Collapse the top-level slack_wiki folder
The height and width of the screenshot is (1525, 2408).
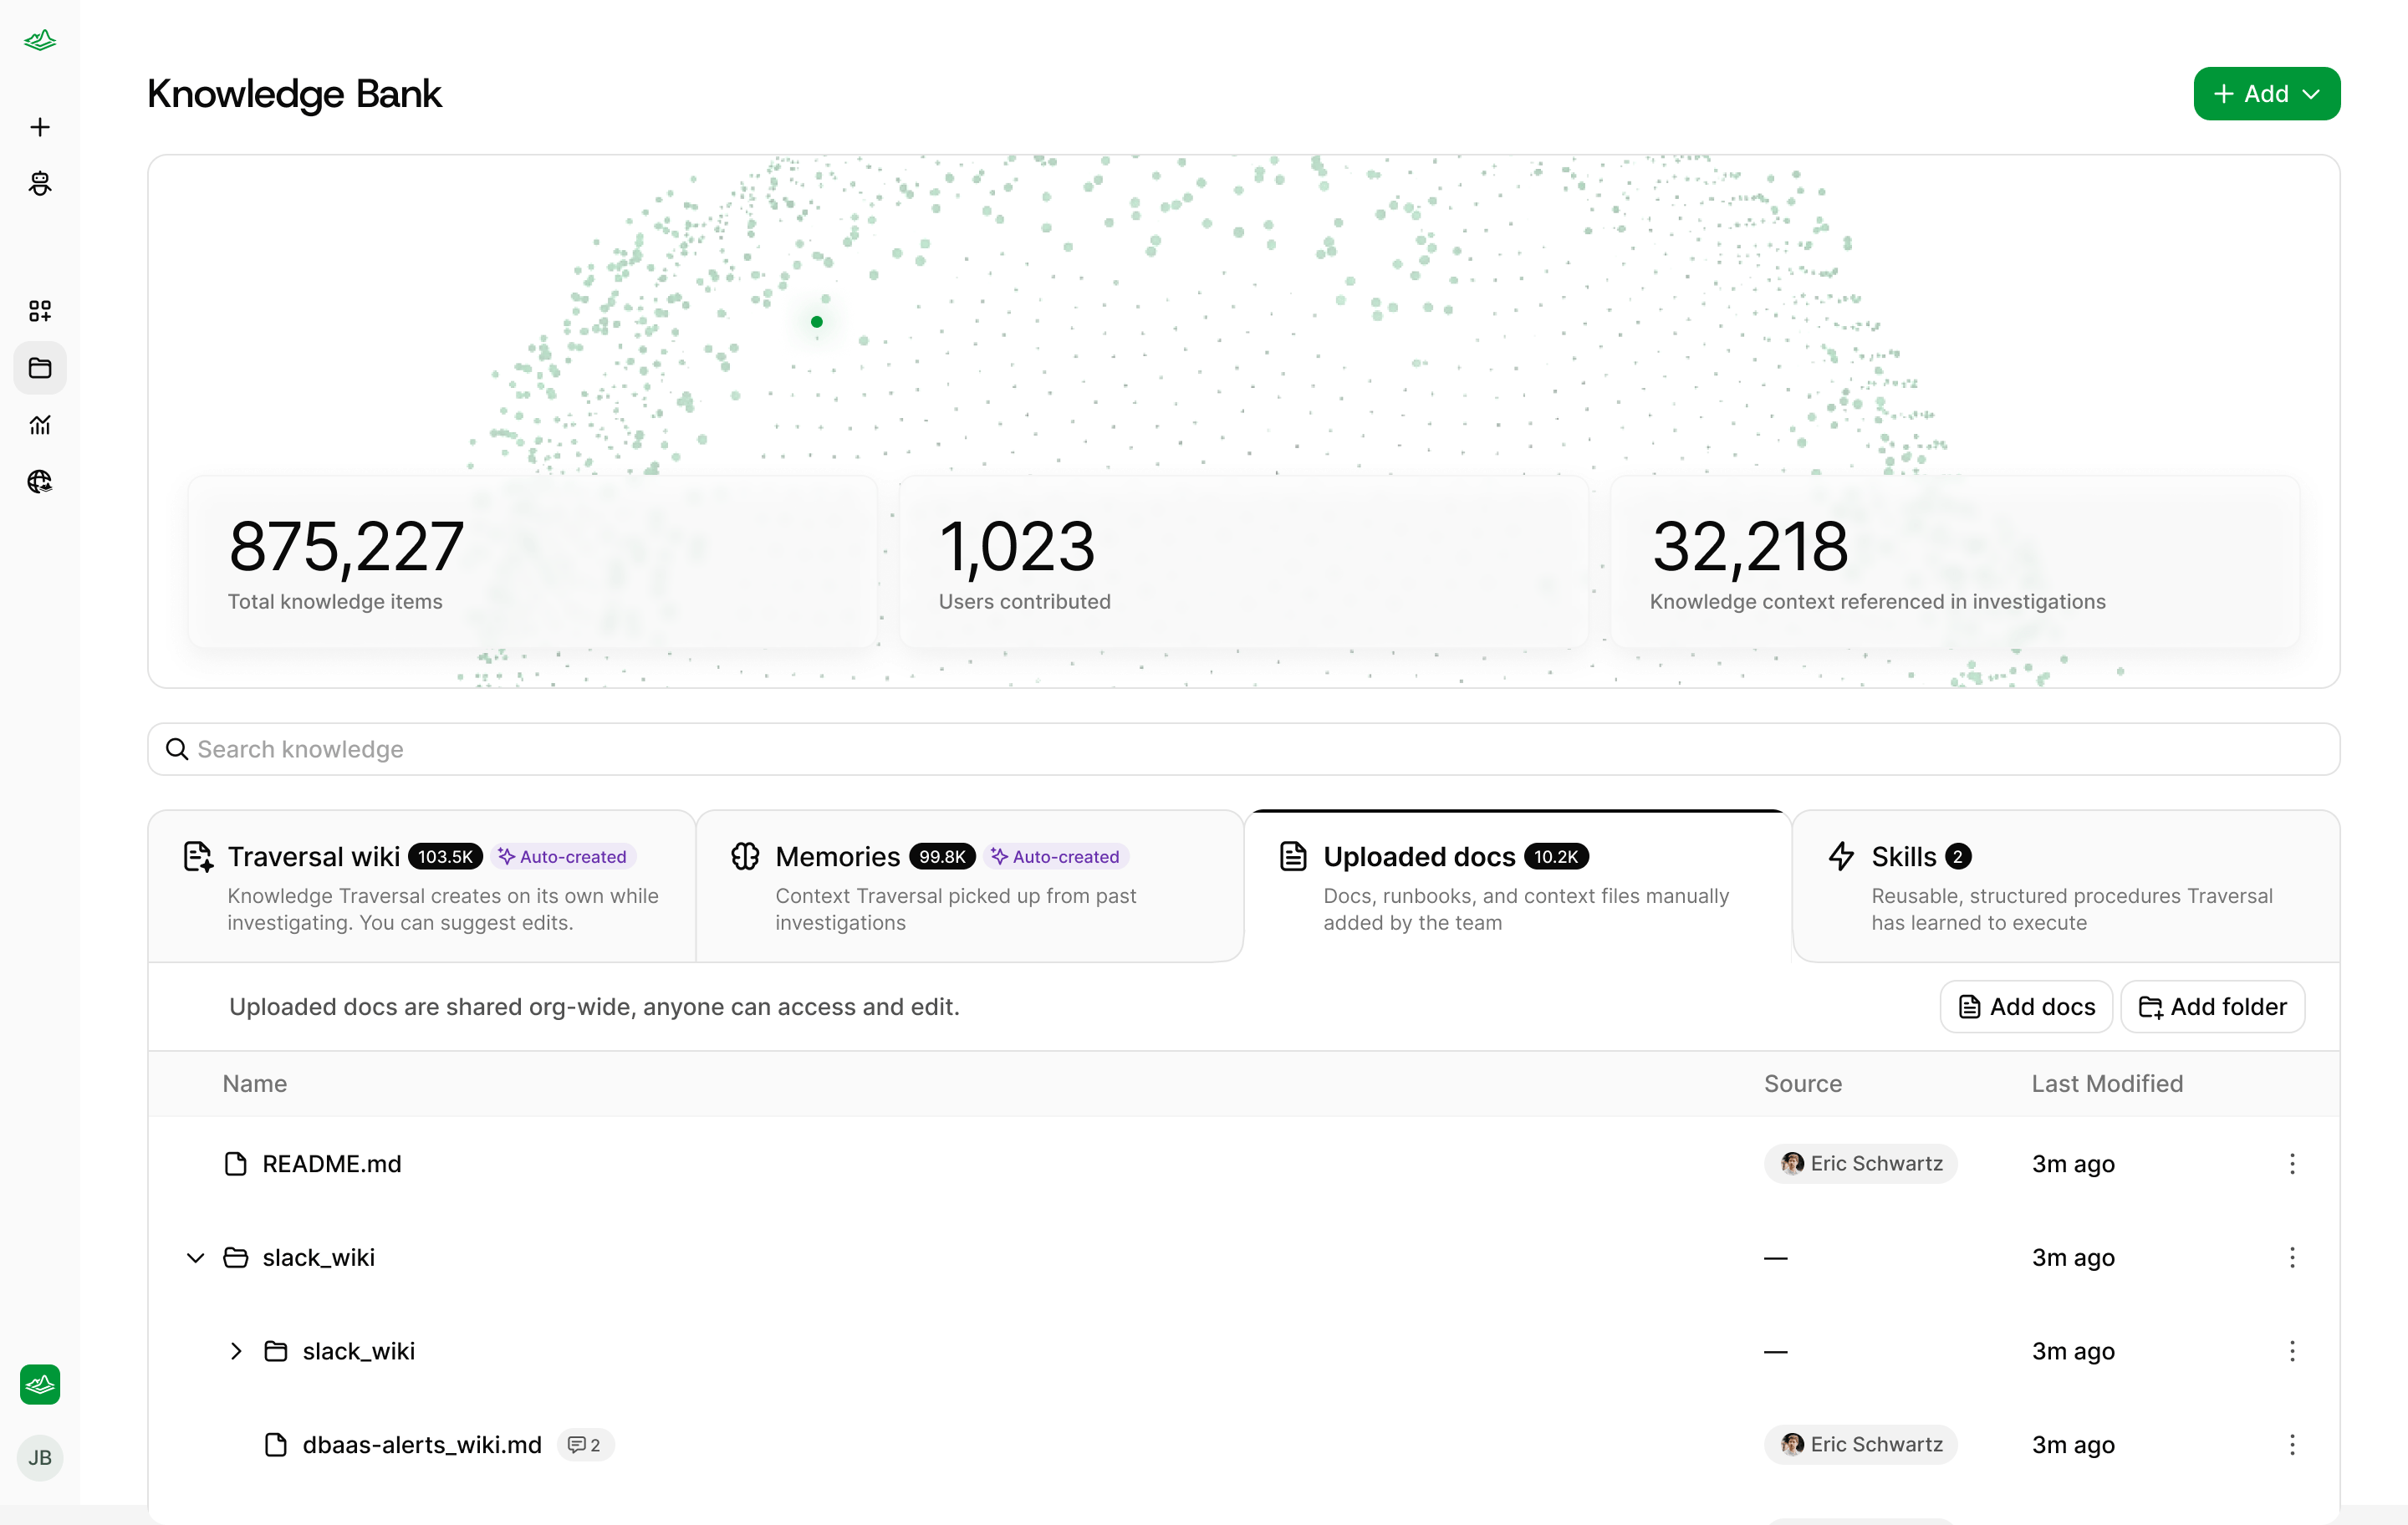pos(196,1258)
